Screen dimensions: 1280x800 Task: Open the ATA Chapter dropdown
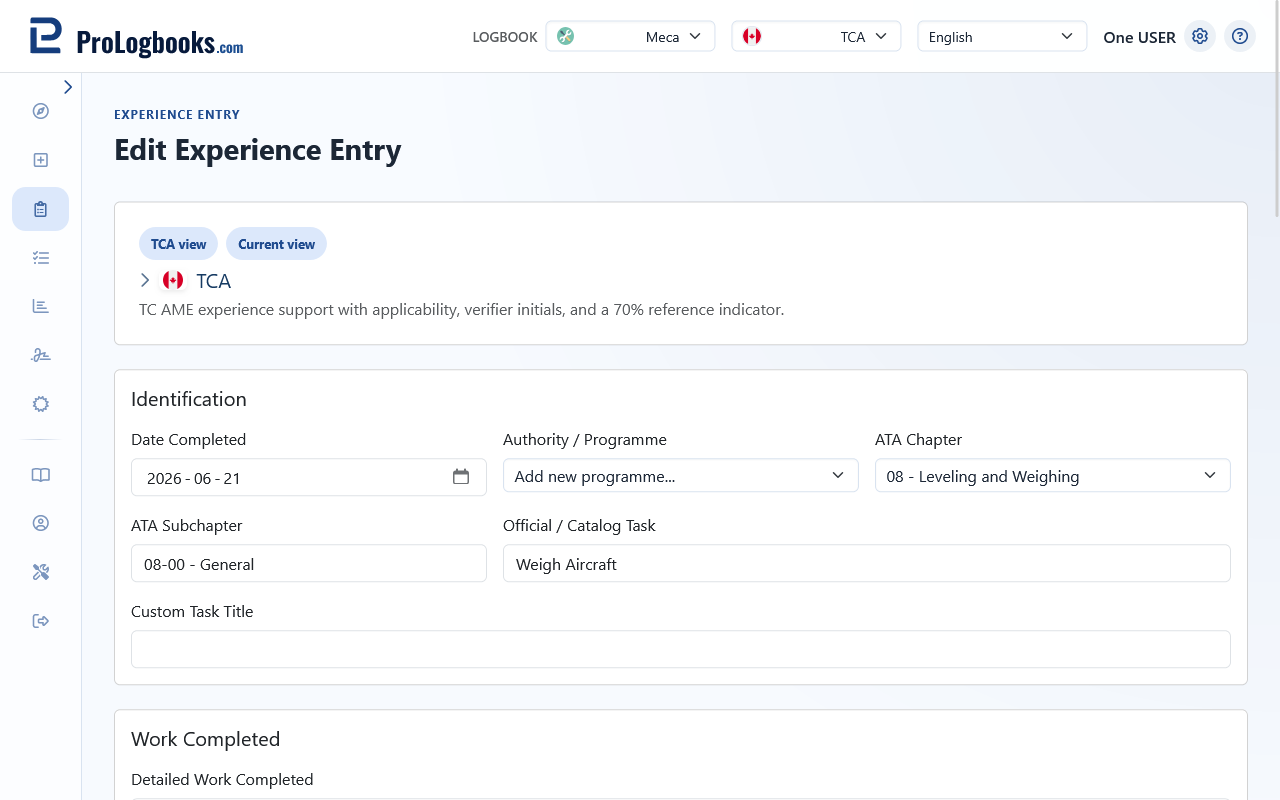coord(1053,476)
